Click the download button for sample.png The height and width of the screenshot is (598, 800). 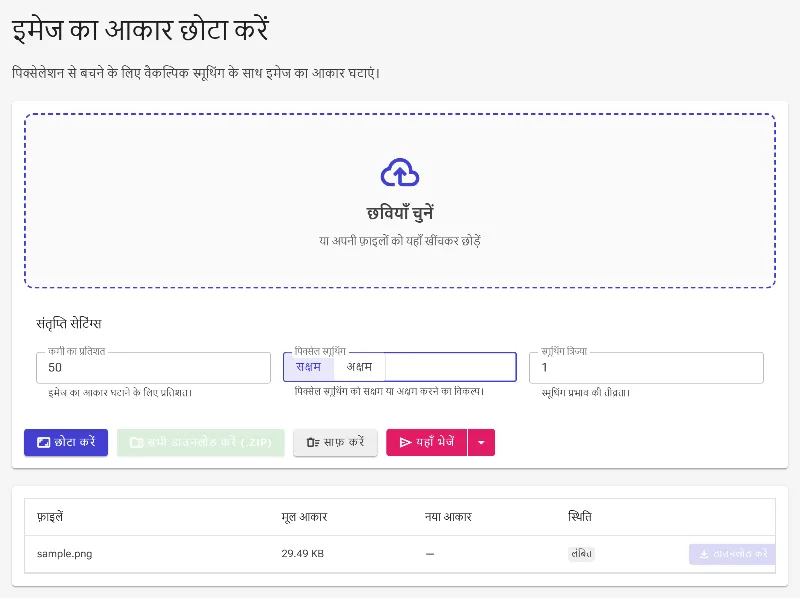click(733, 554)
